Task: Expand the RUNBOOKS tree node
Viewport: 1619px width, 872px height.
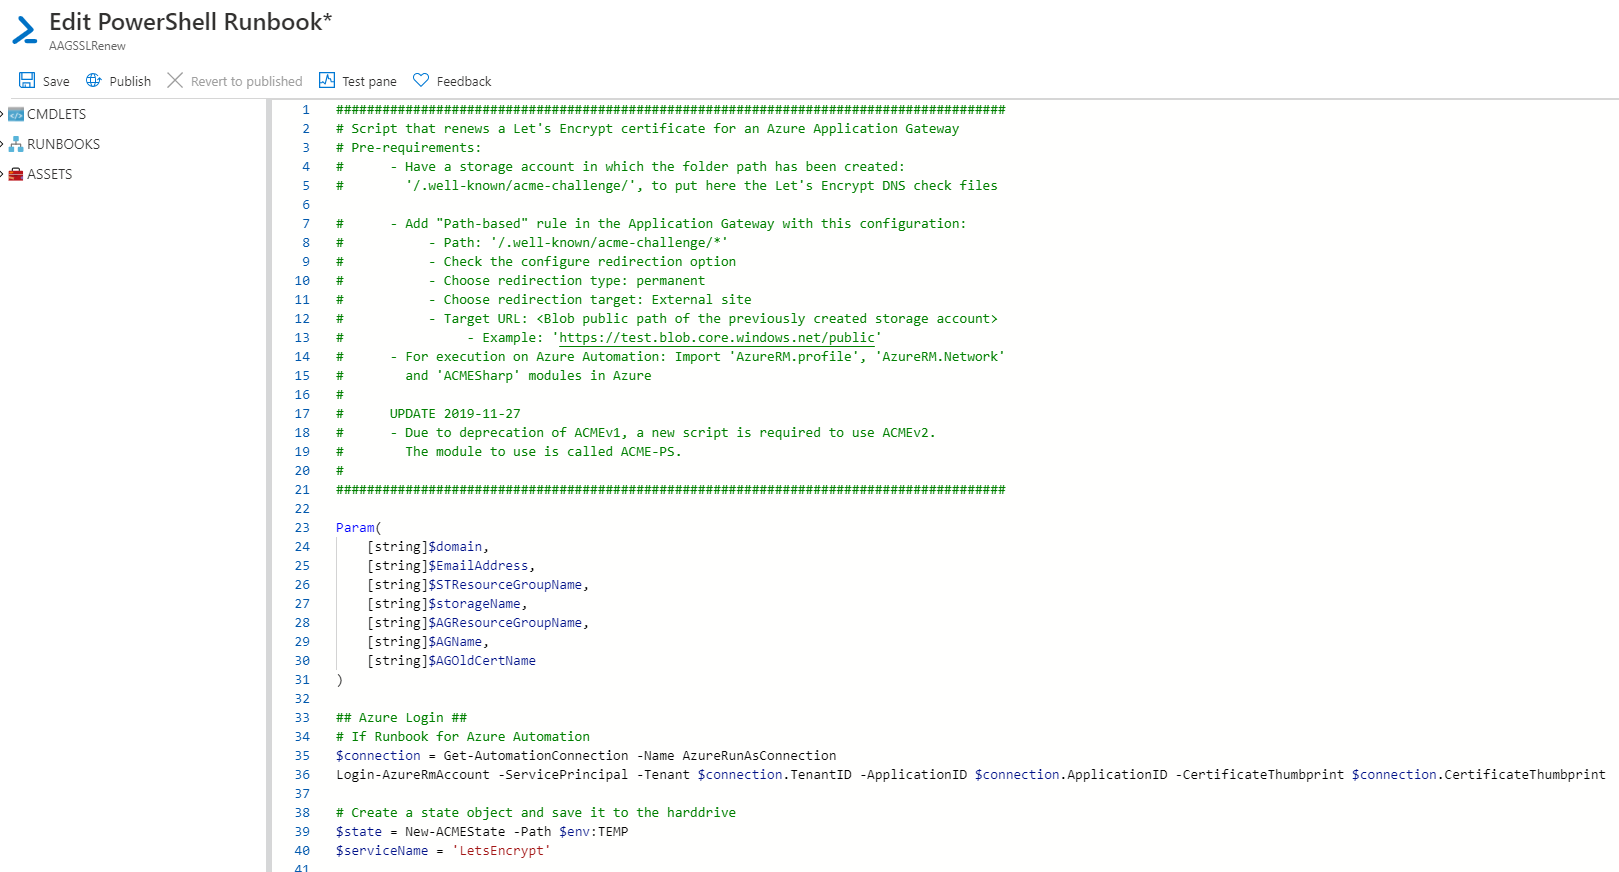Action: 3,144
